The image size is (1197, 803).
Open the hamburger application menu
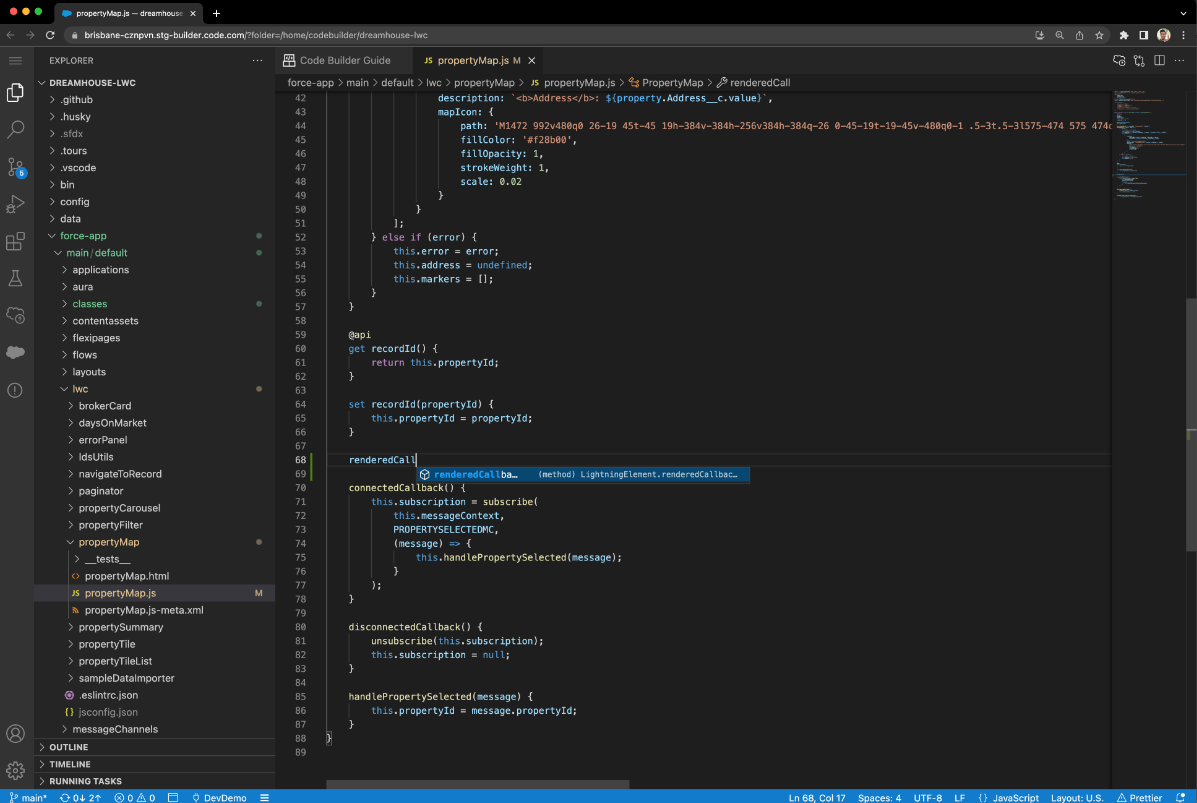tap(15, 60)
